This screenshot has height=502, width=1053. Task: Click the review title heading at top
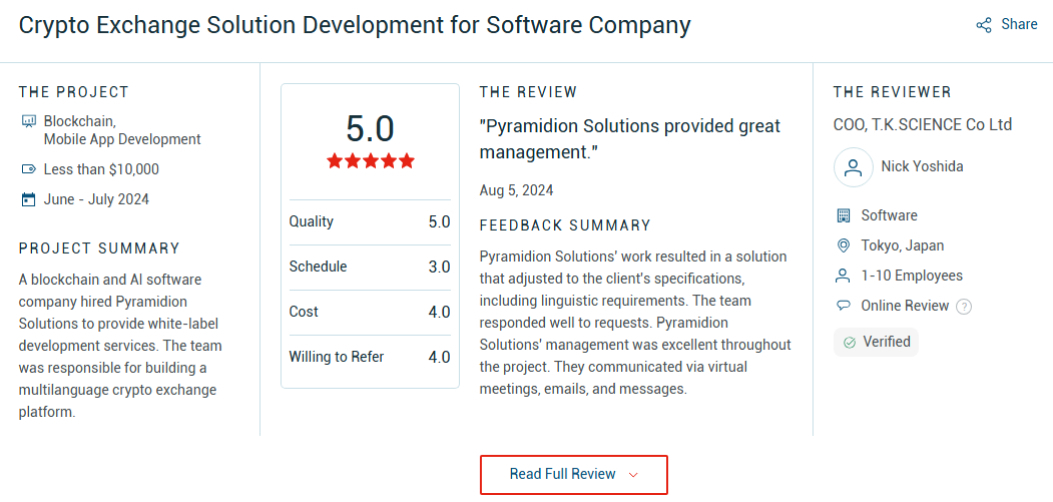tap(355, 25)
